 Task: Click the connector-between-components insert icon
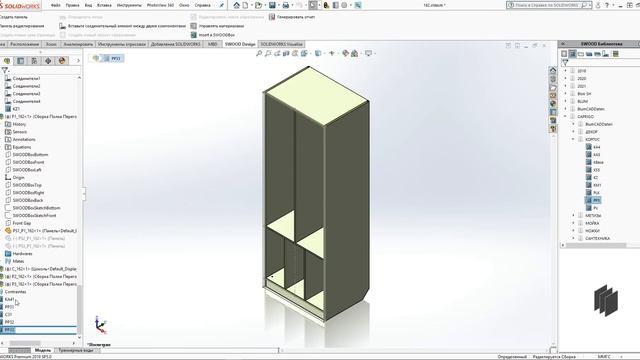[x=62, y=26]
